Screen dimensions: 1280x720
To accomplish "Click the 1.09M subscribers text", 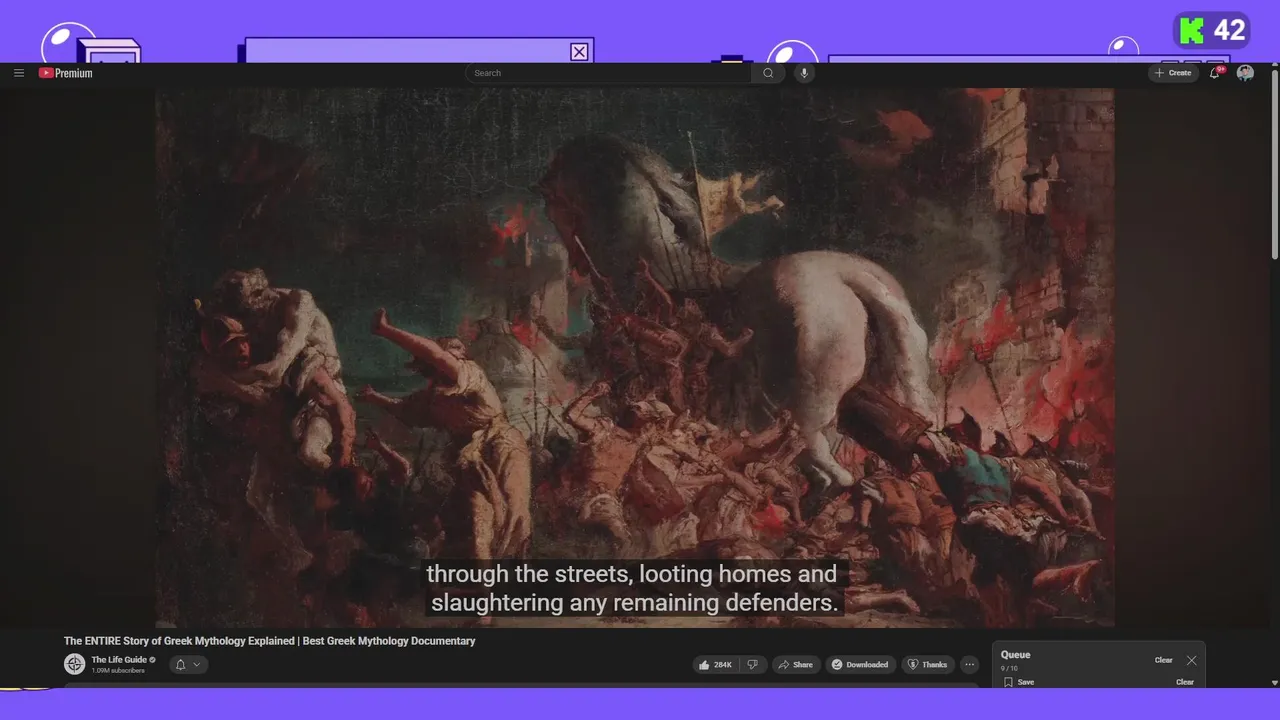I will (x=118, y=671).
